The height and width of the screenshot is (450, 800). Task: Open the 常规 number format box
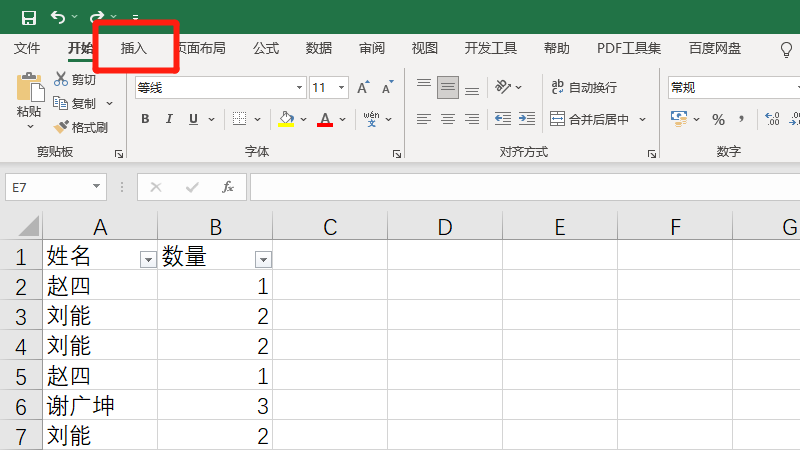click(x=734, y=88)
